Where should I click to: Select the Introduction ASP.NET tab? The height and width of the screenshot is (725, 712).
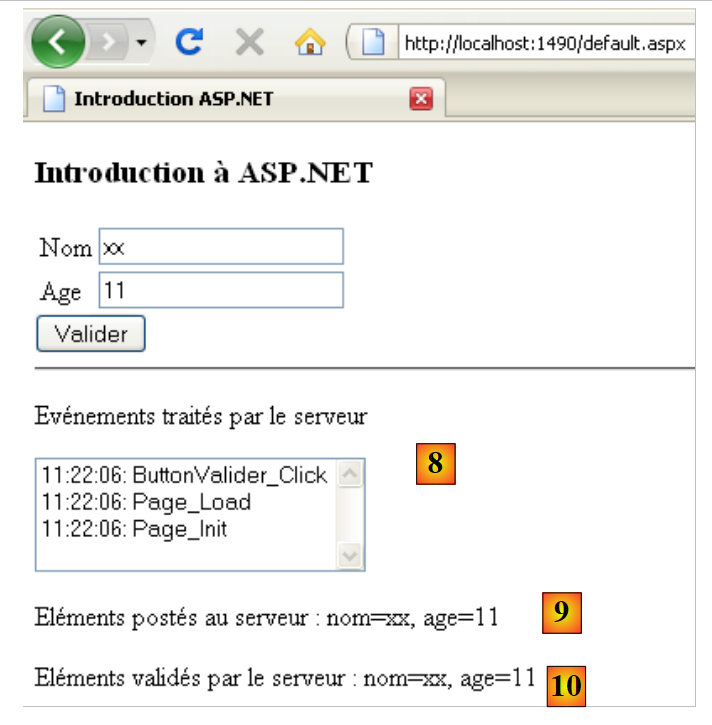coord(172,98)
